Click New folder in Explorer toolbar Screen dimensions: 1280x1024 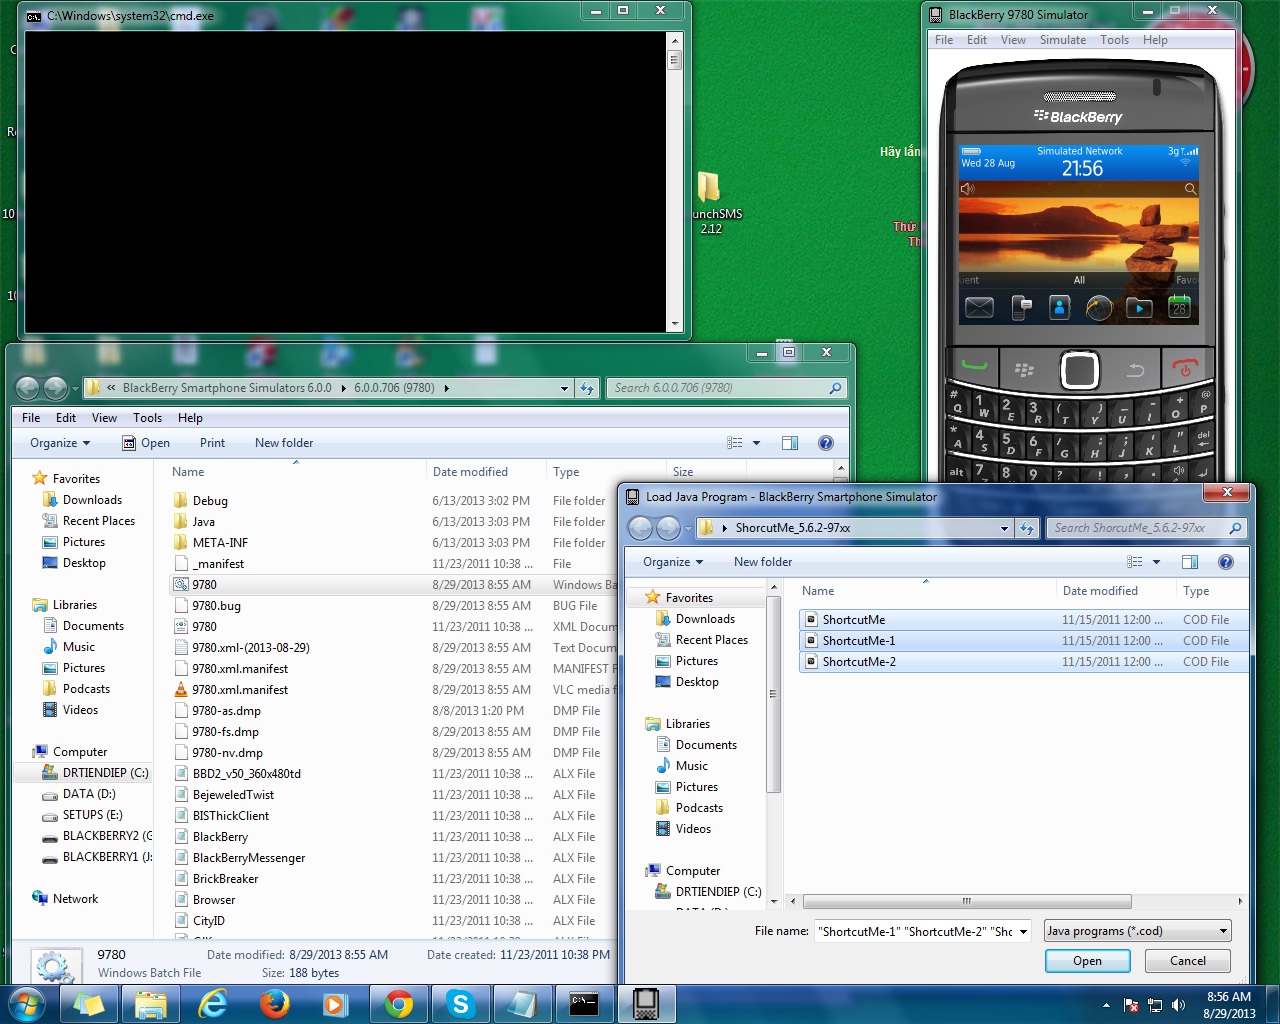pyautogui.click(x=284, y=443)
